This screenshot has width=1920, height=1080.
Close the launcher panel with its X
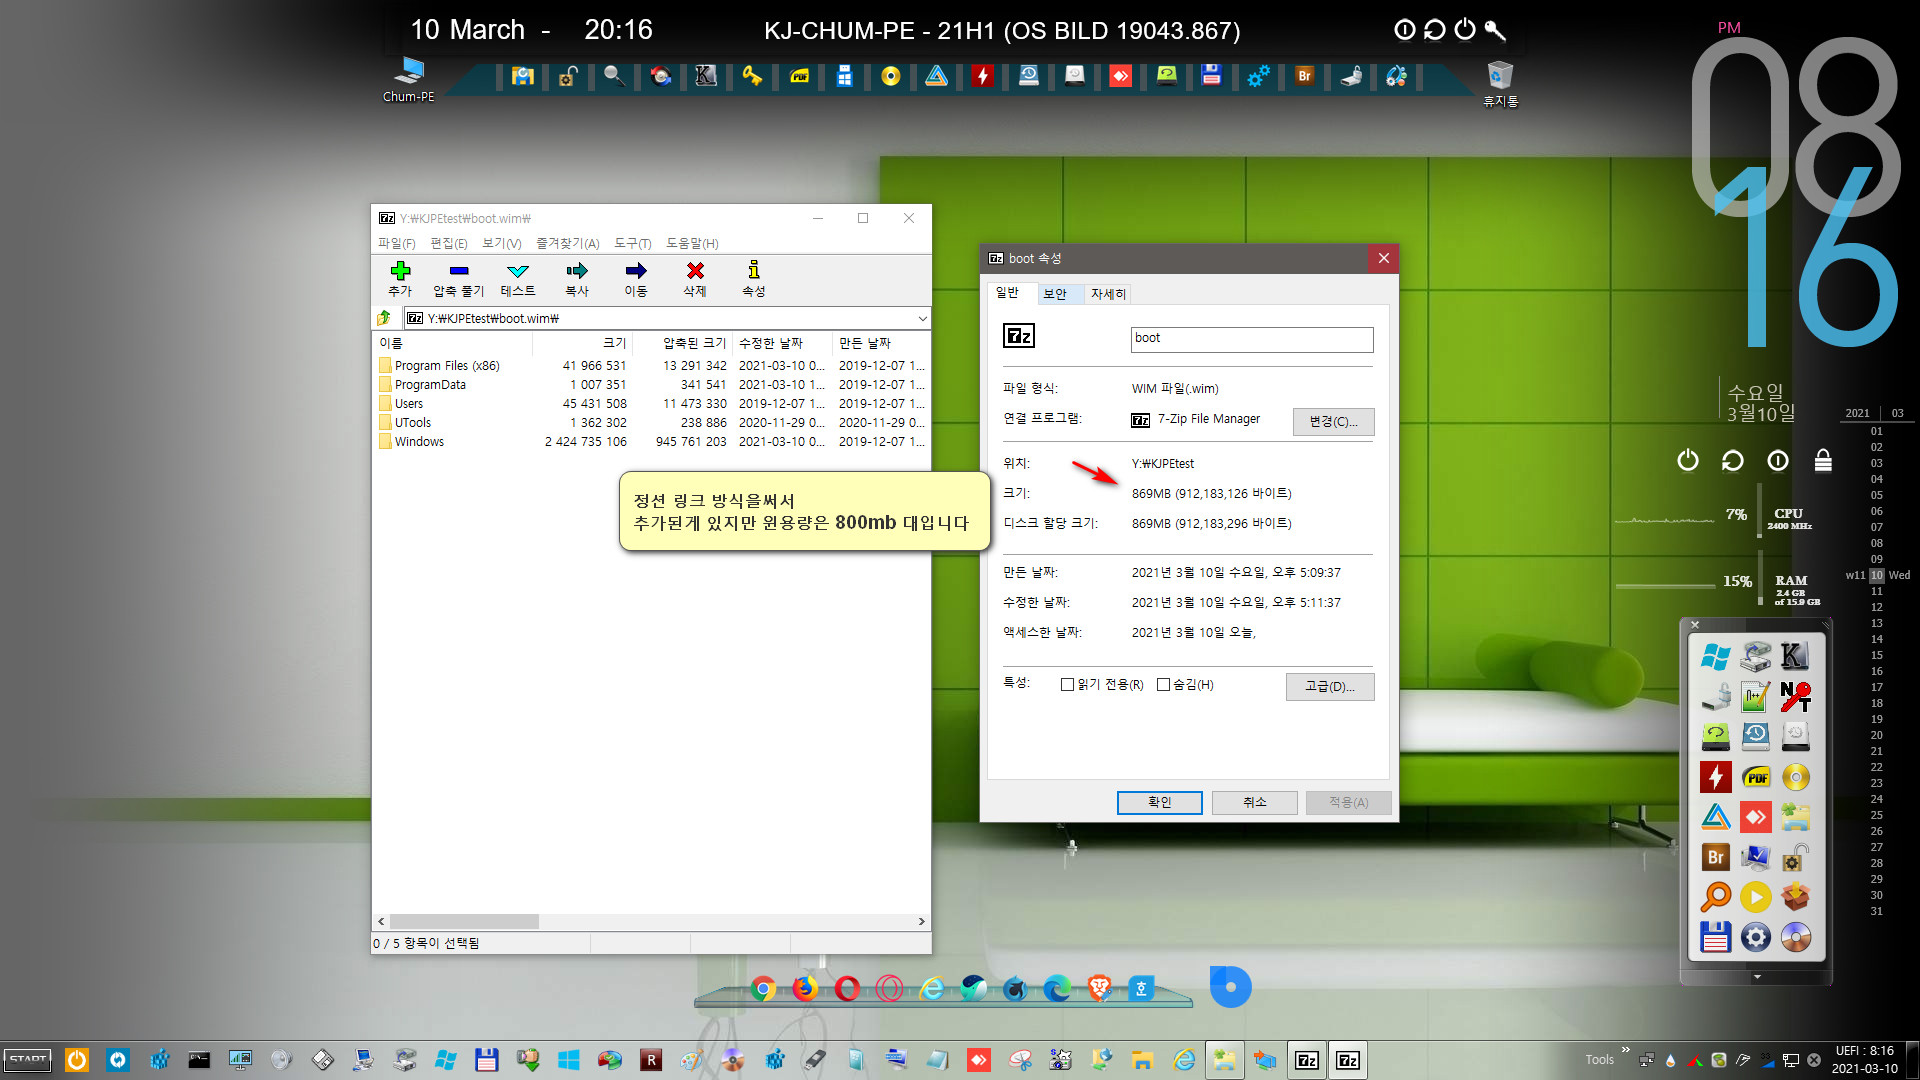tap(1695, 625)
